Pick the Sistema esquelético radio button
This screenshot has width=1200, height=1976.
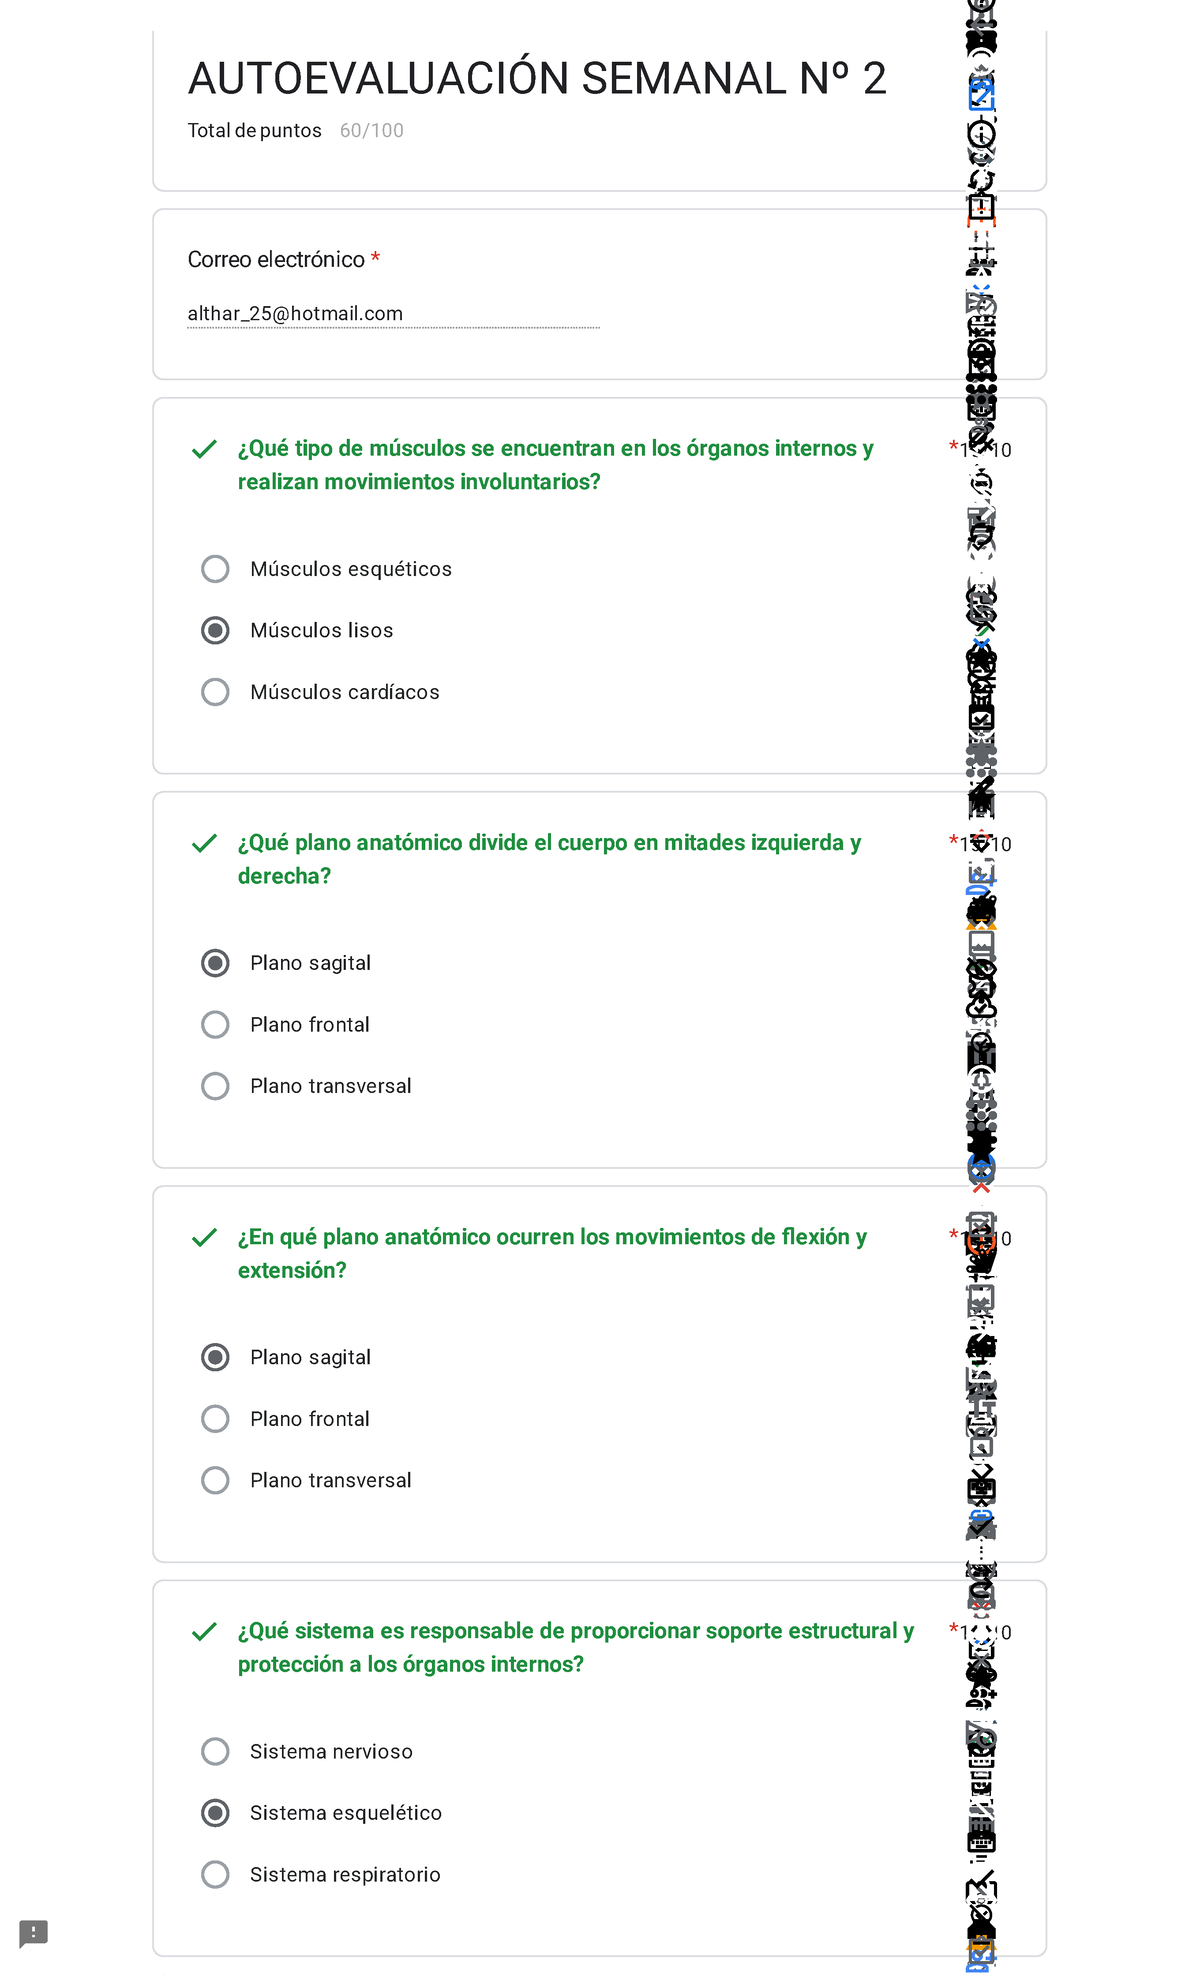(215, 1813)
